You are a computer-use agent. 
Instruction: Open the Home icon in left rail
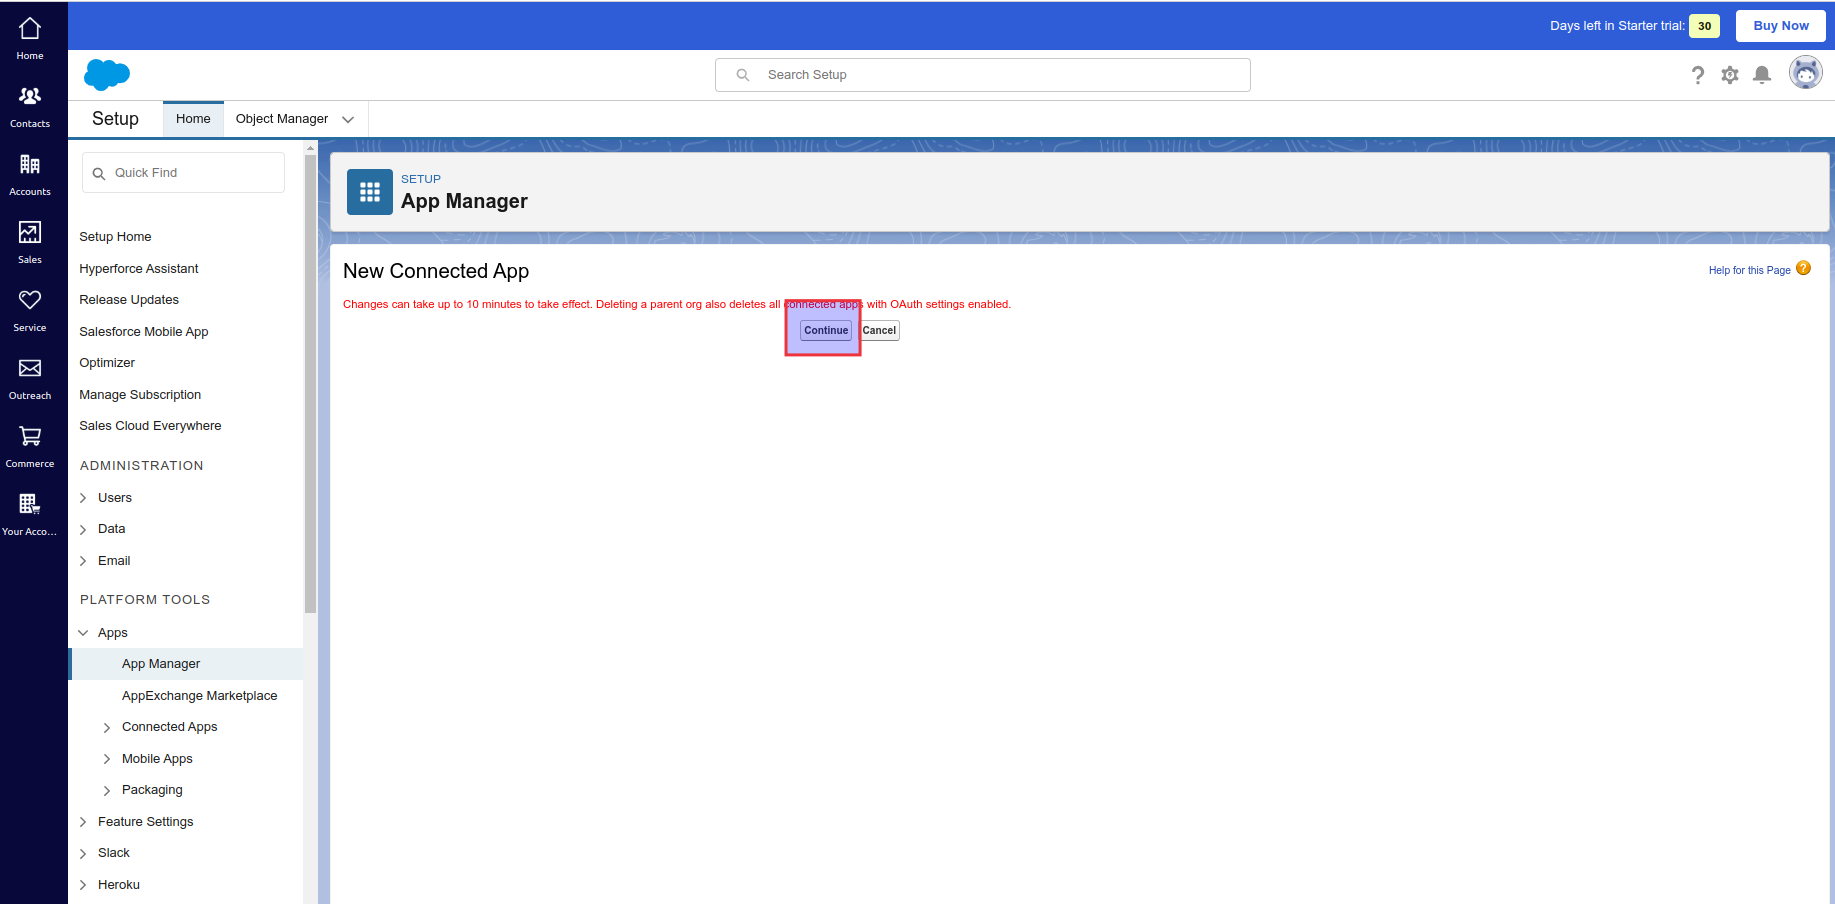pos(30,29)
